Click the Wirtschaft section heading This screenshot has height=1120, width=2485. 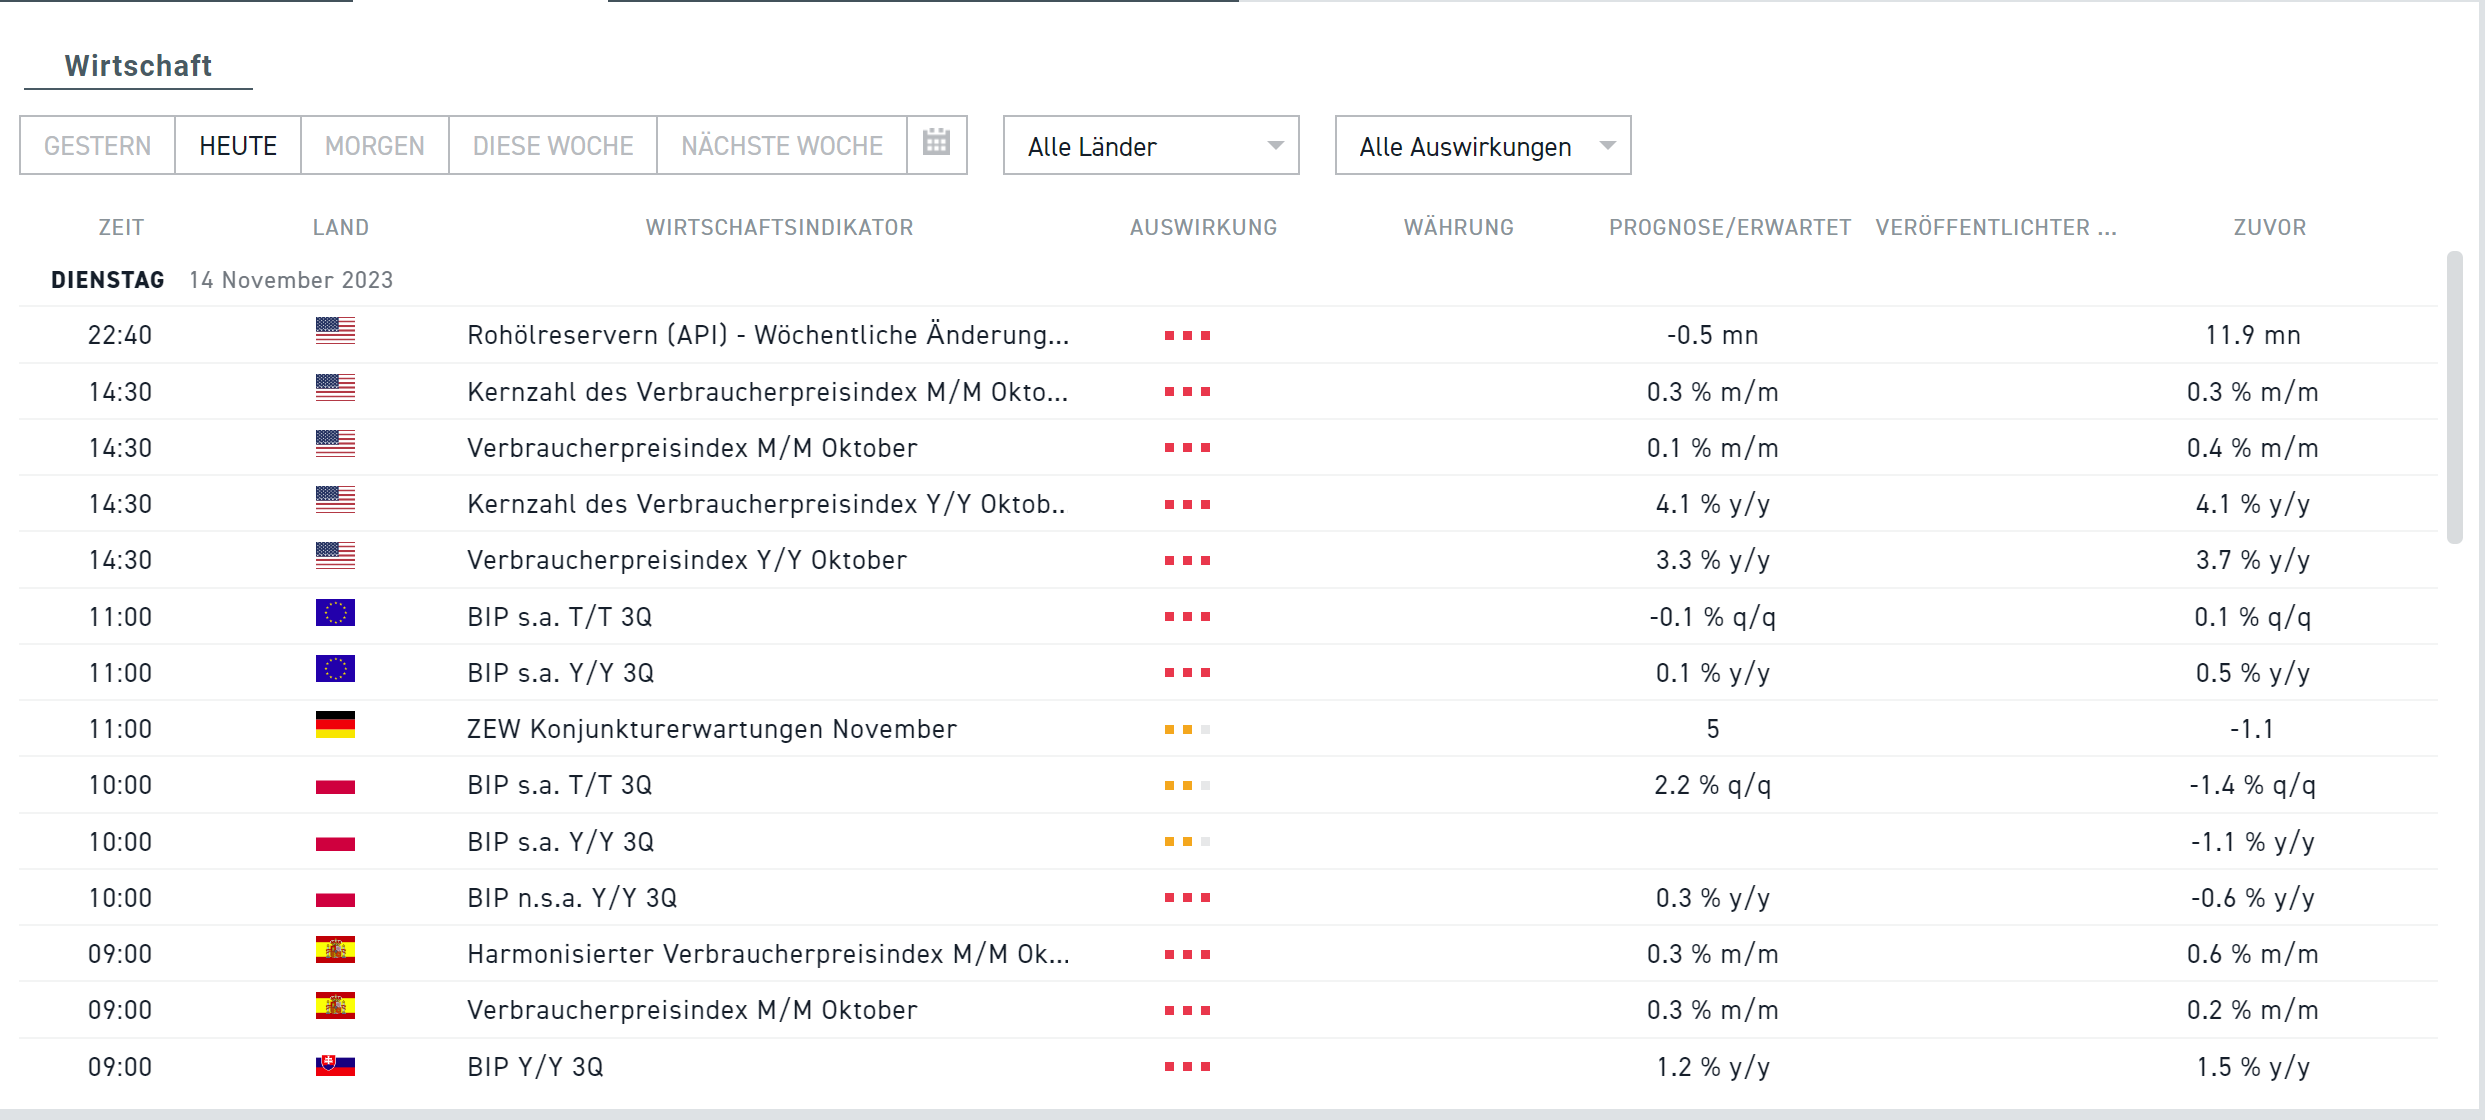pos(138,66)
